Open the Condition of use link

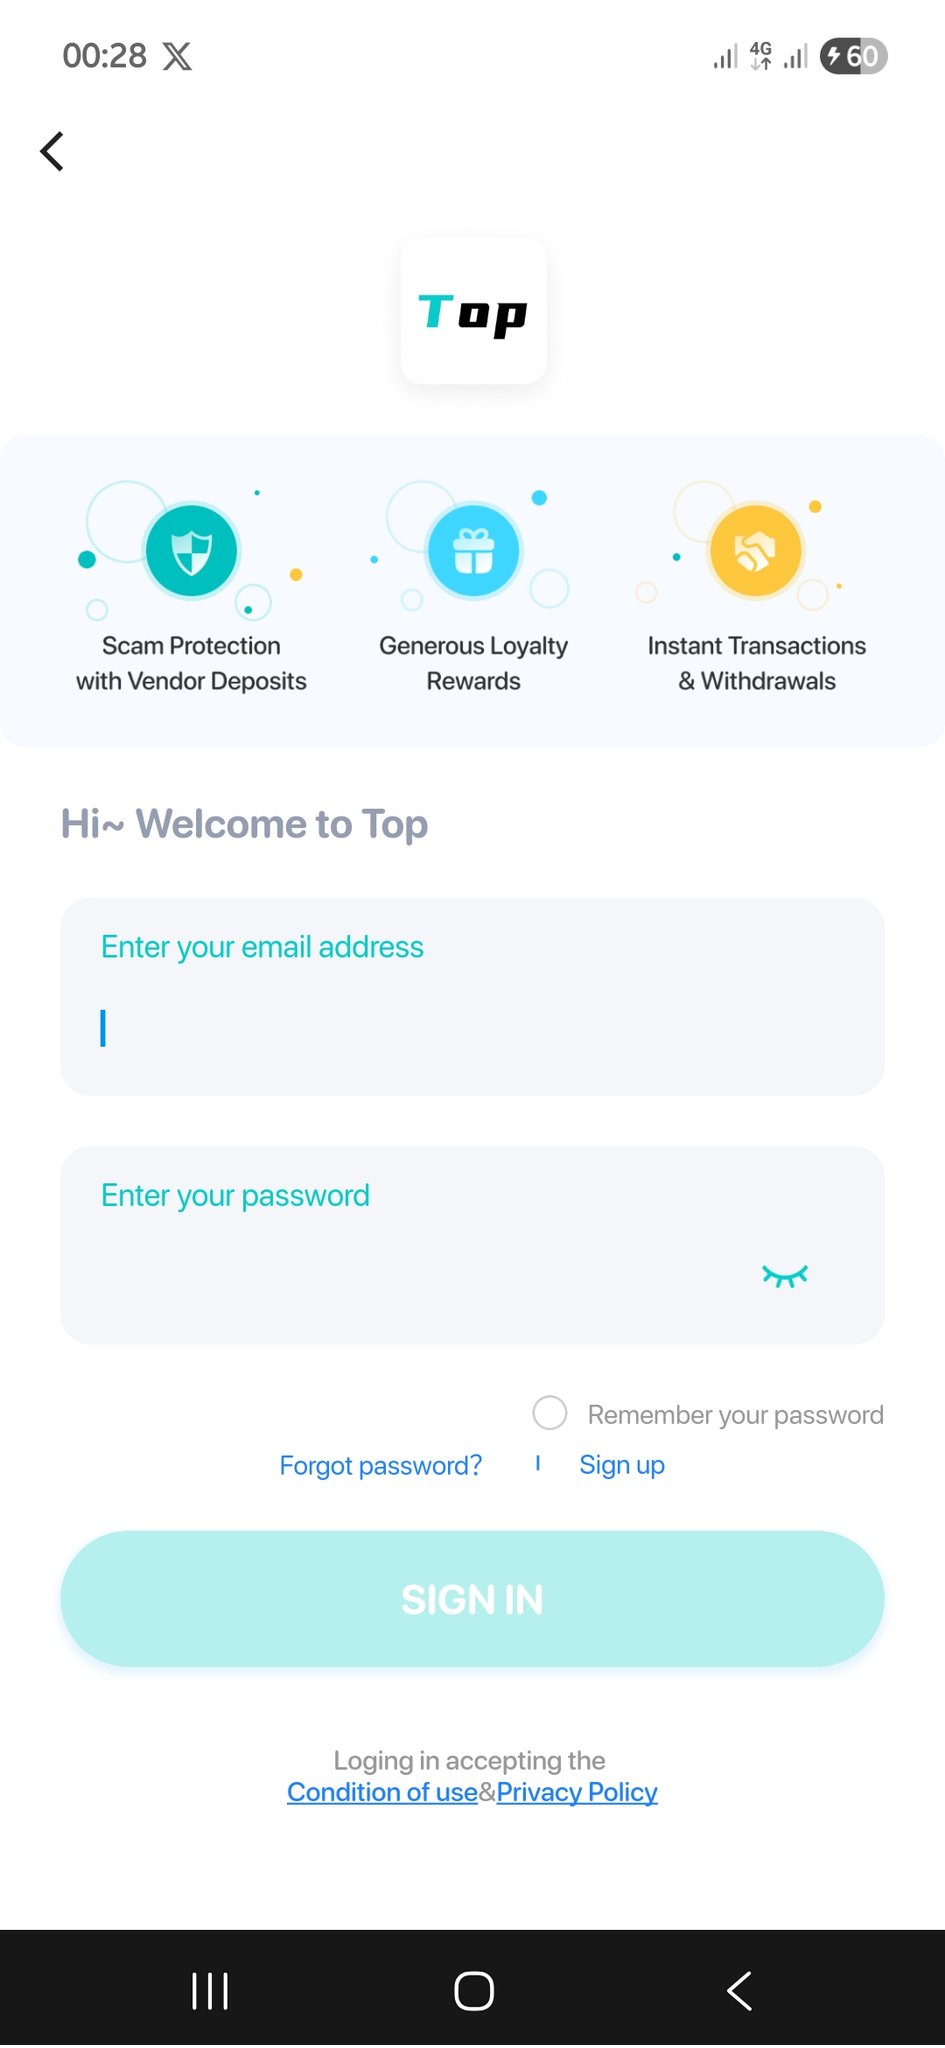pyautogui.click(x=382, y=1793)
